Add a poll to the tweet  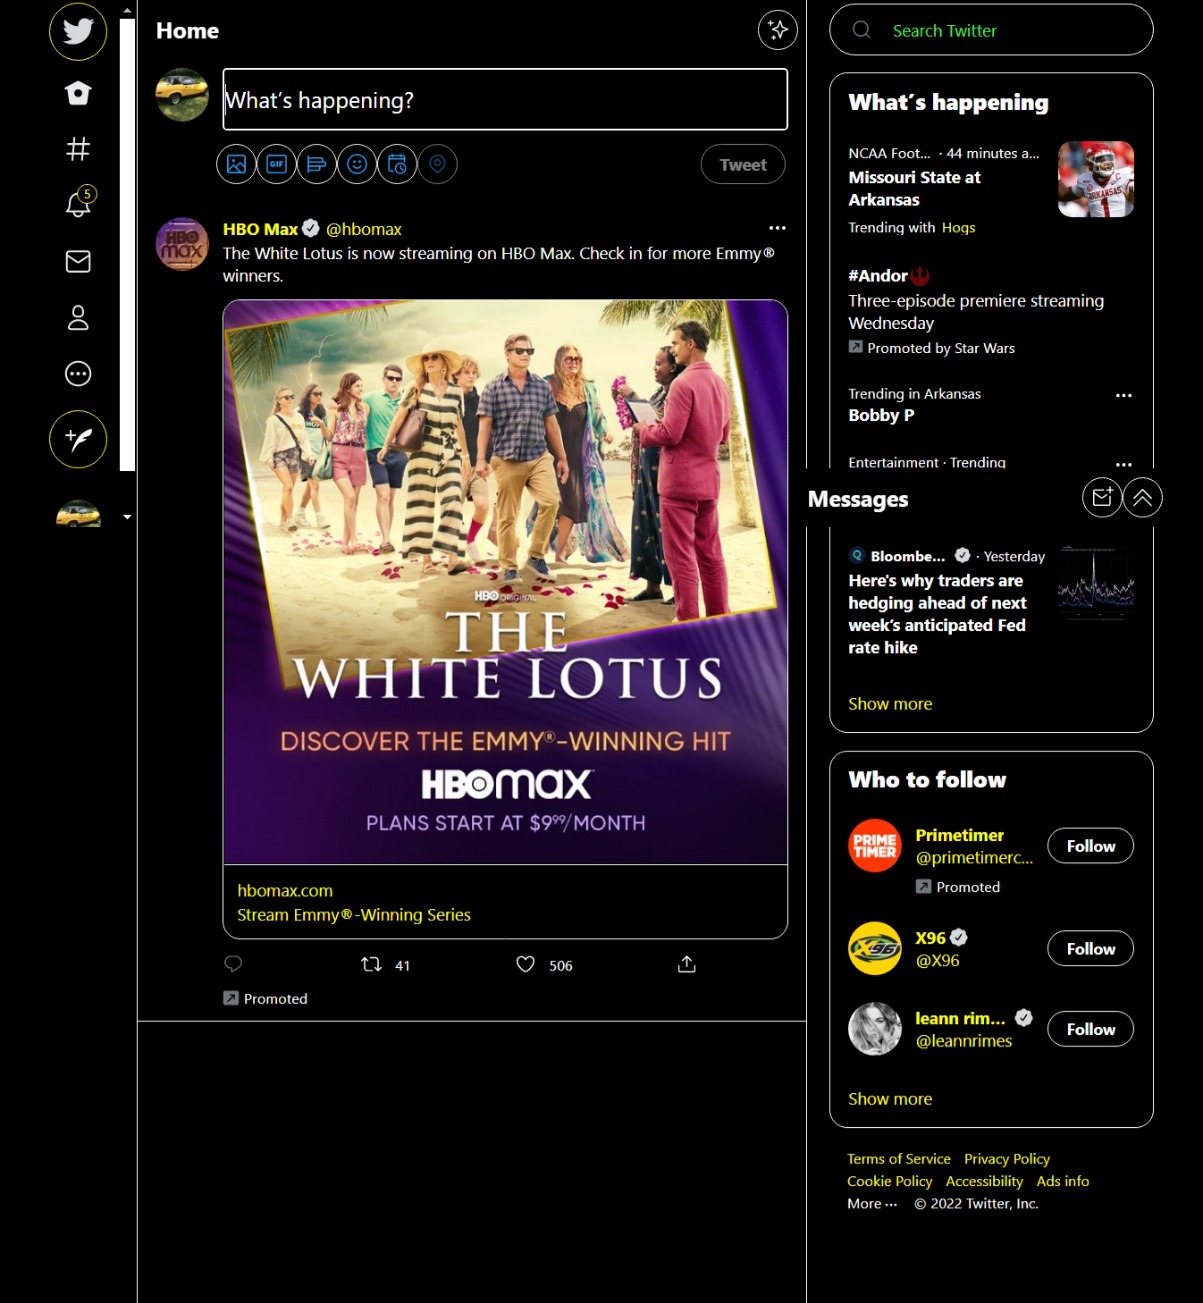tap(317, 164)
